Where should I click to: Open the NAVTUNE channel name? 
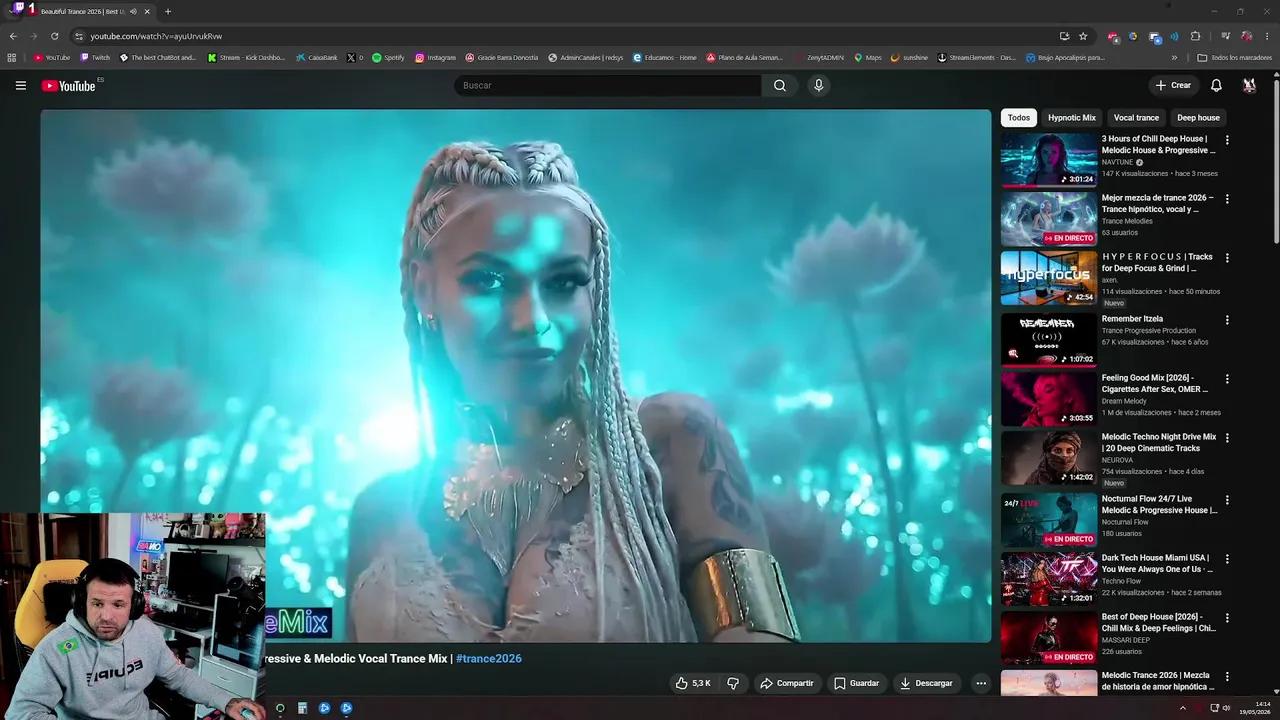(x=1117, y=162)
